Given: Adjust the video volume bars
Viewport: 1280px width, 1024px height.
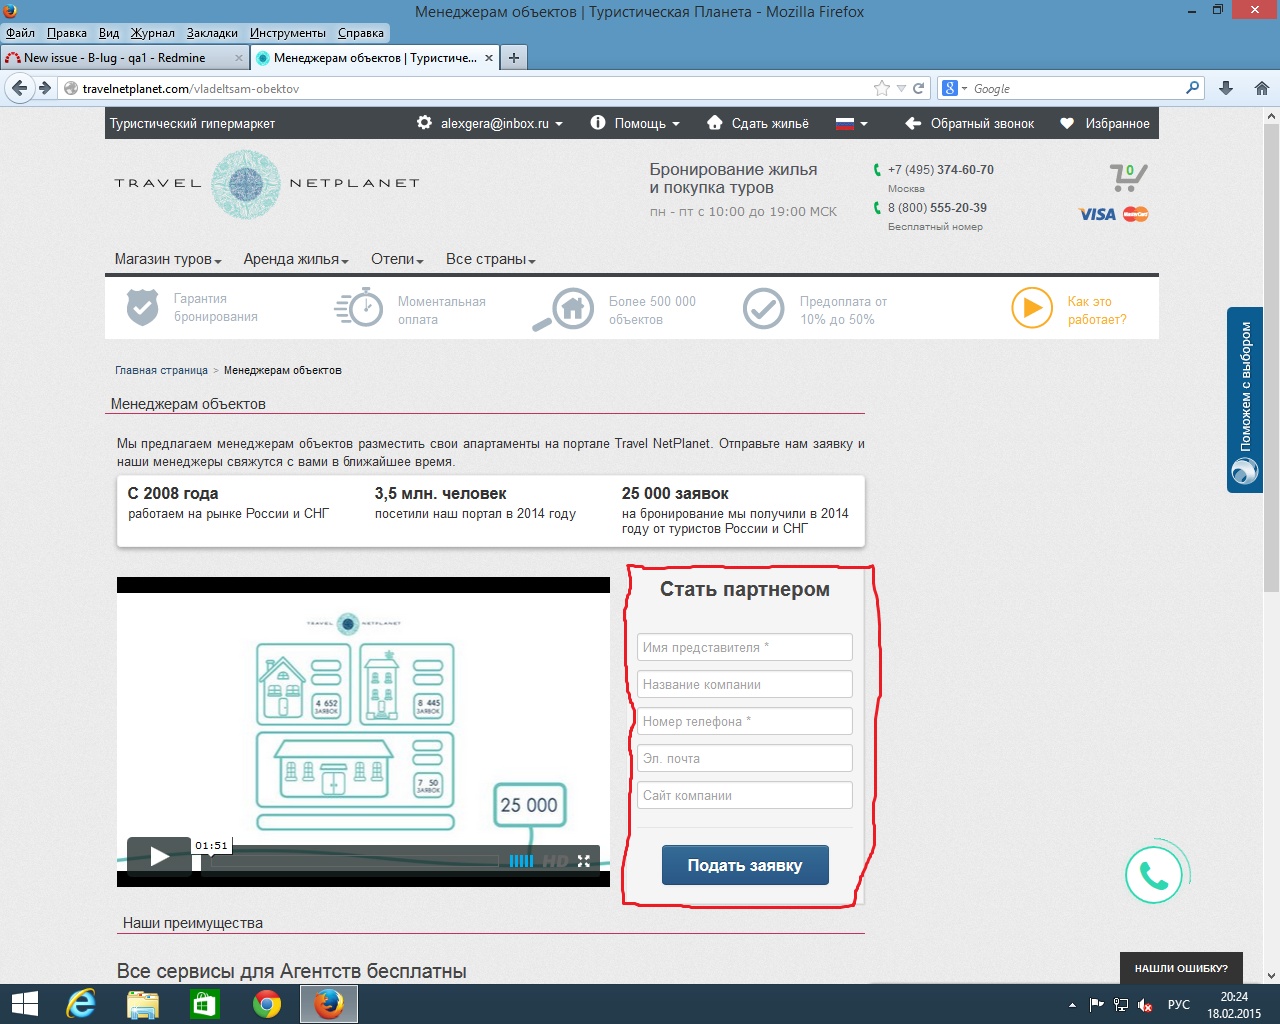Looking at the screenshot, I should point(521,861).
